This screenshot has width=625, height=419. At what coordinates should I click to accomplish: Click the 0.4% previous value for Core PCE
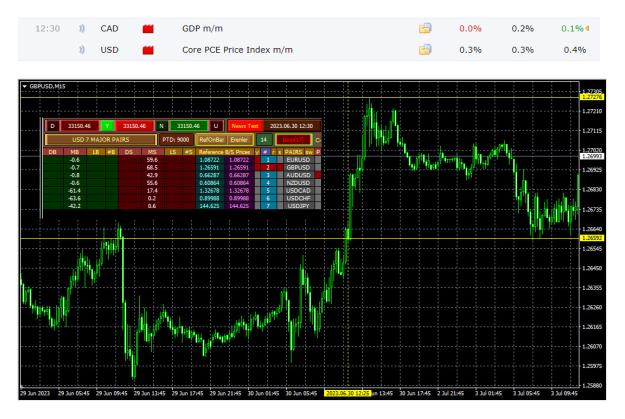pos(574,50)
